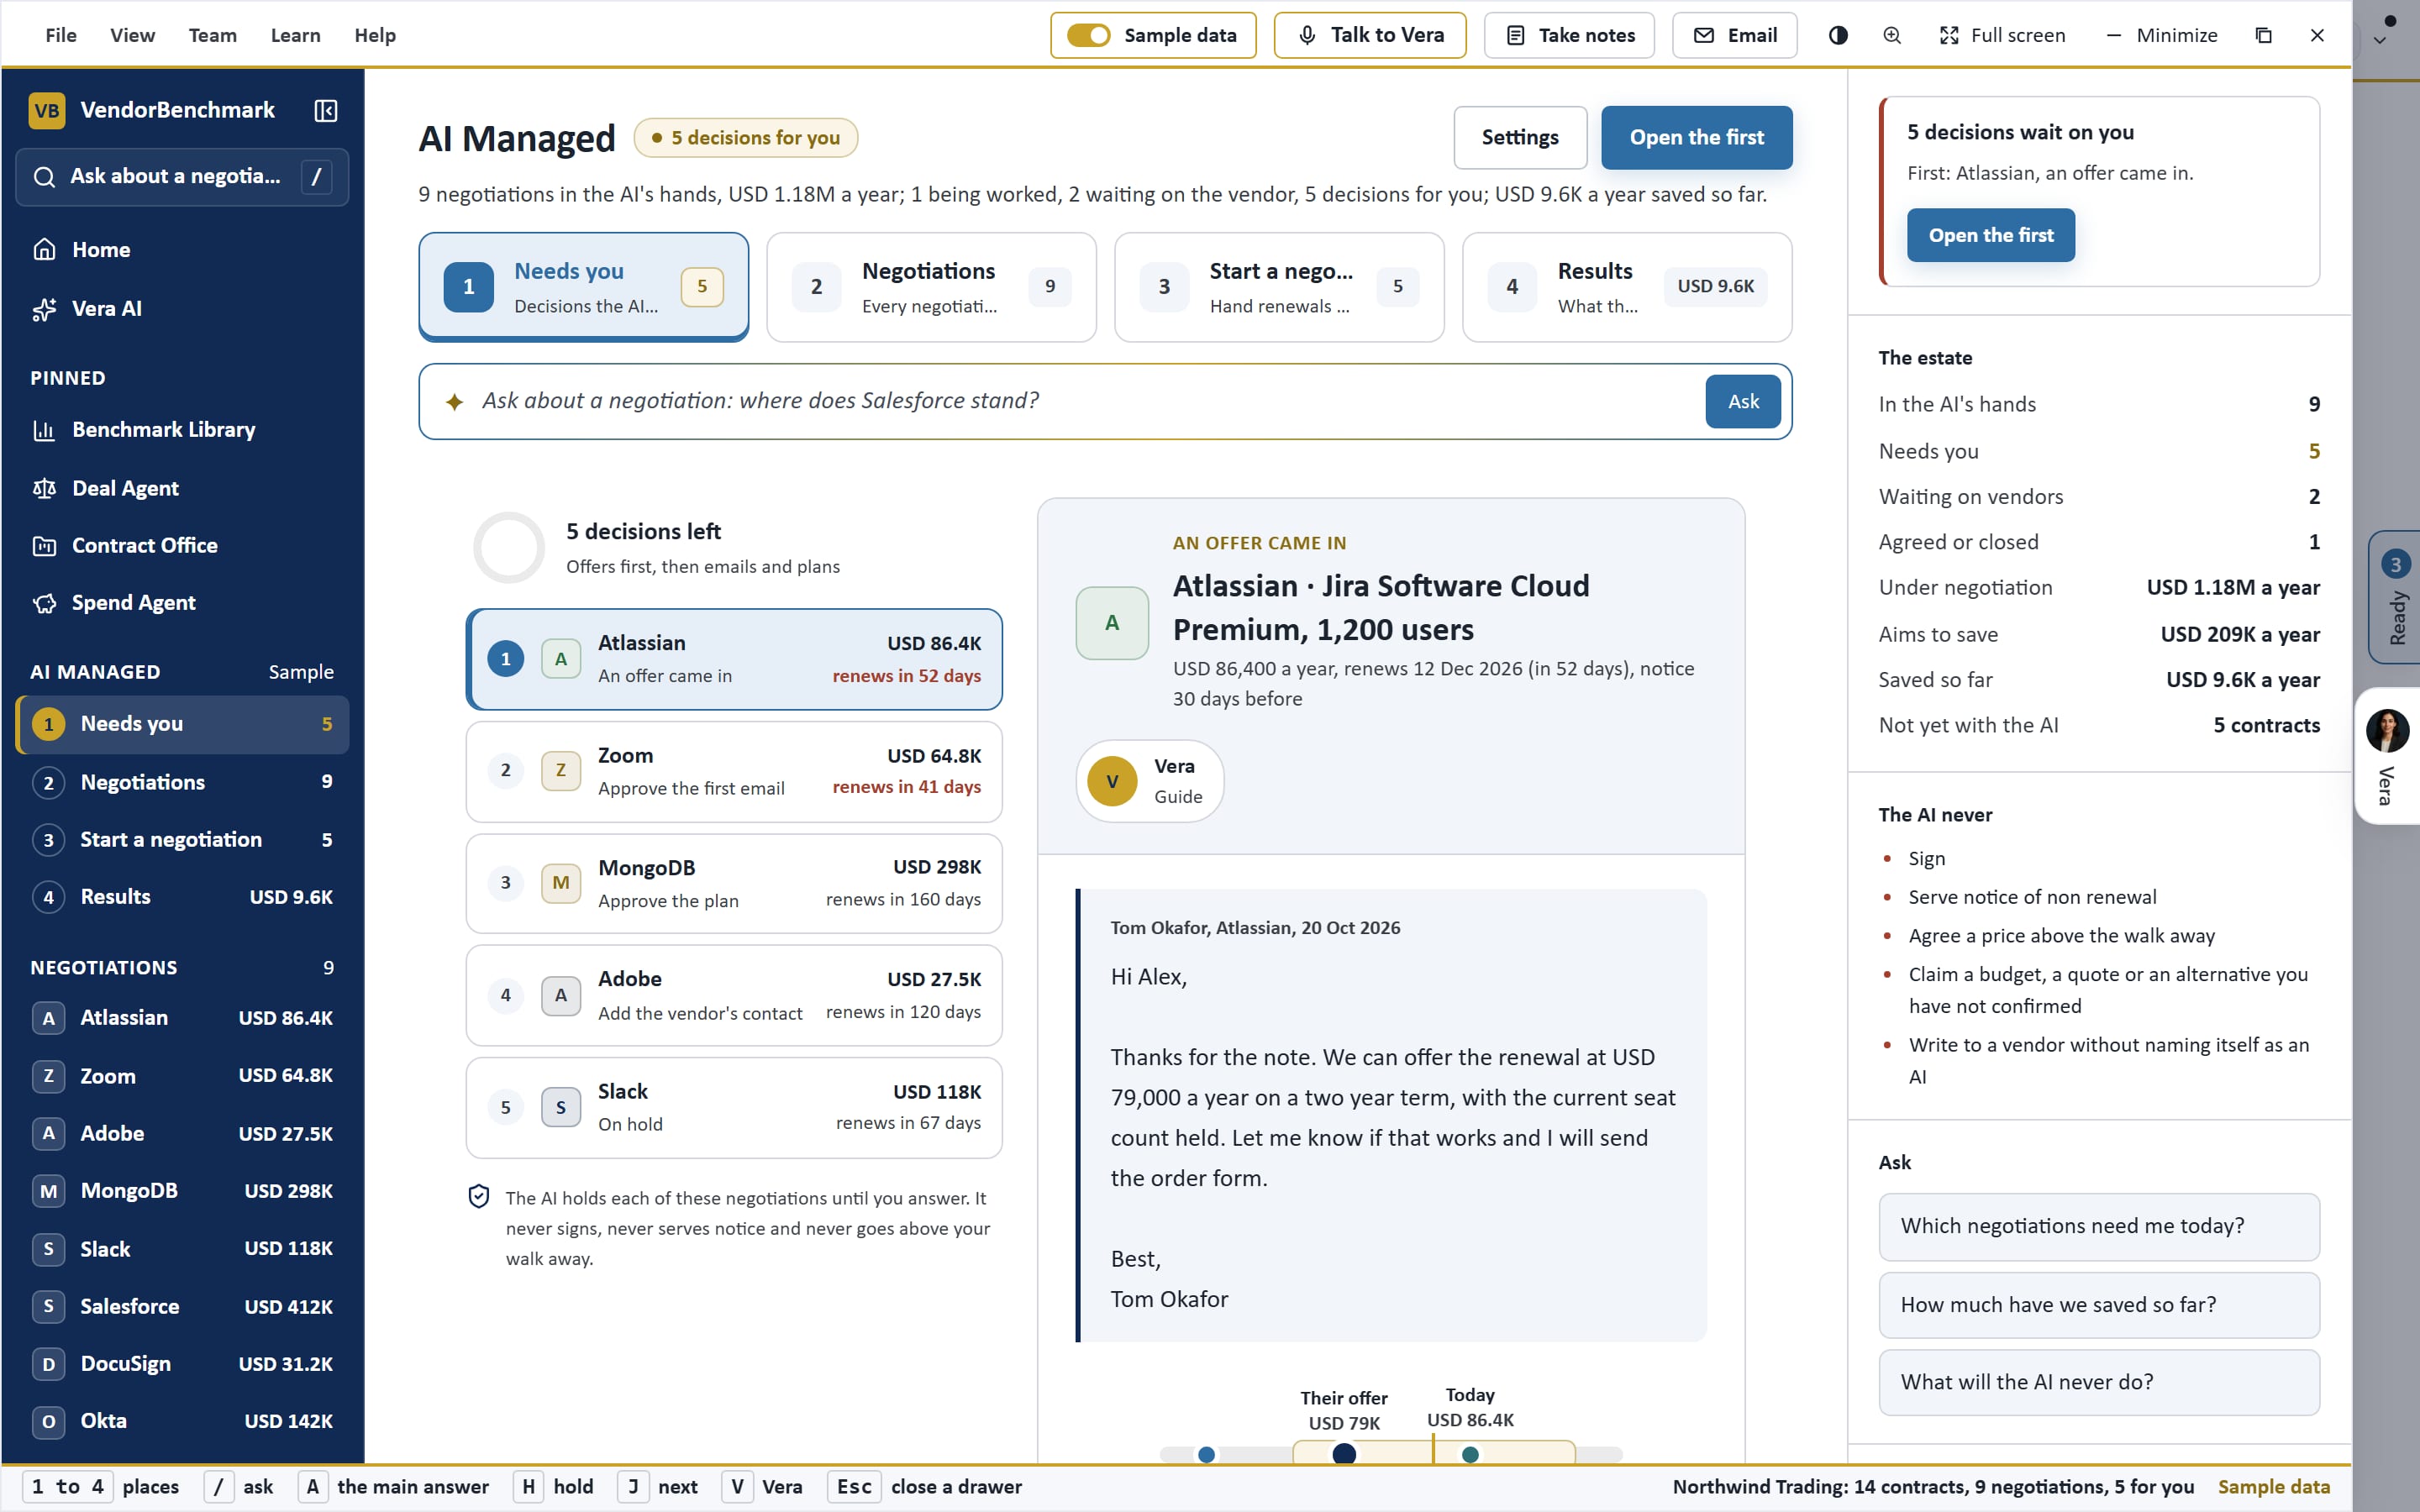2420x1512 pixels.
Task: Click the Their offer marker on price slider
Action: pos(1344,1453)
